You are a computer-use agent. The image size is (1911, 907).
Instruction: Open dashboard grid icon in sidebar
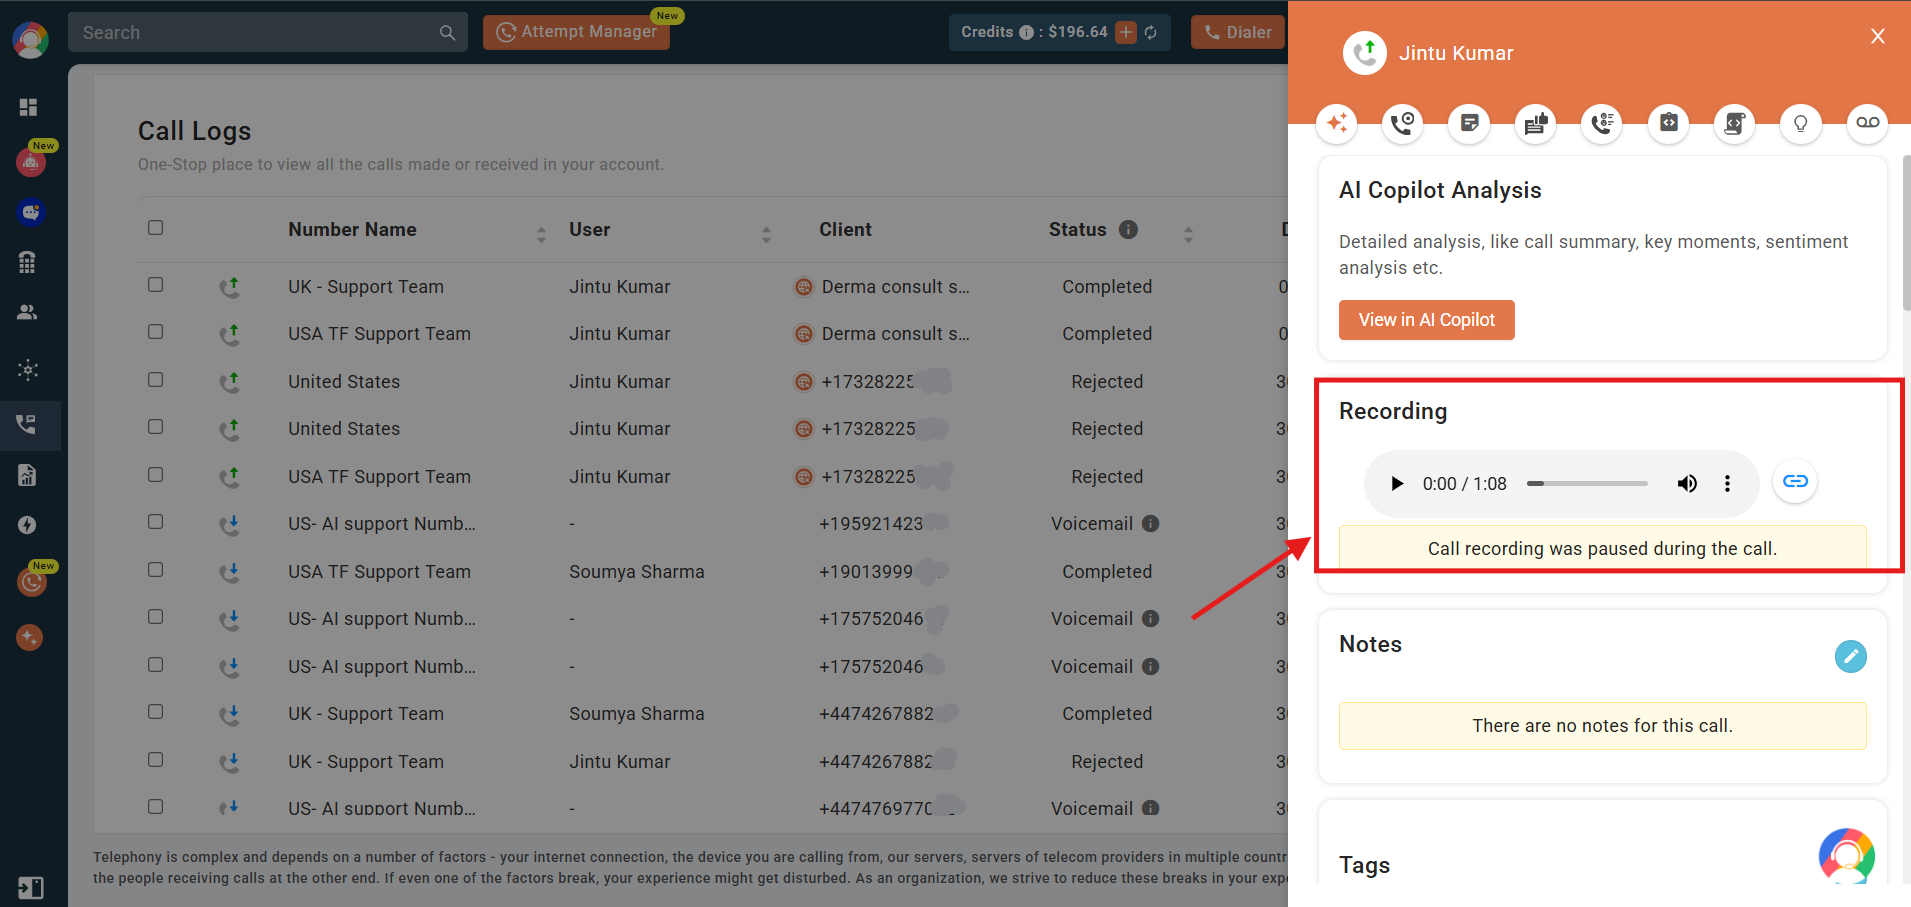28,107
